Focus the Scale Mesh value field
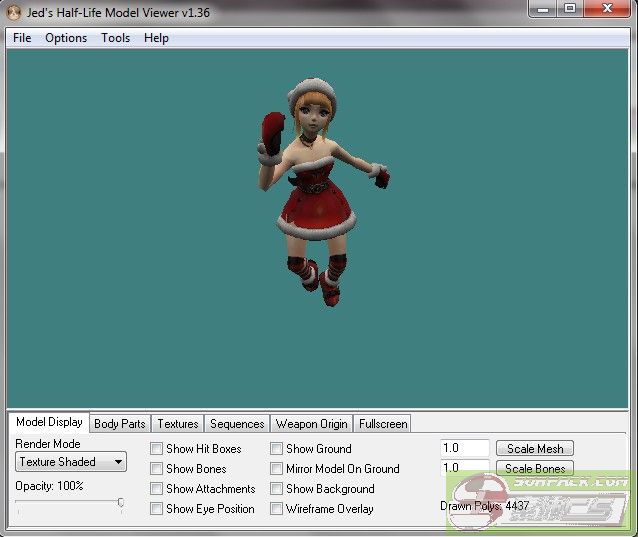The width and height of the screenshot is (638, 537). 465,448
